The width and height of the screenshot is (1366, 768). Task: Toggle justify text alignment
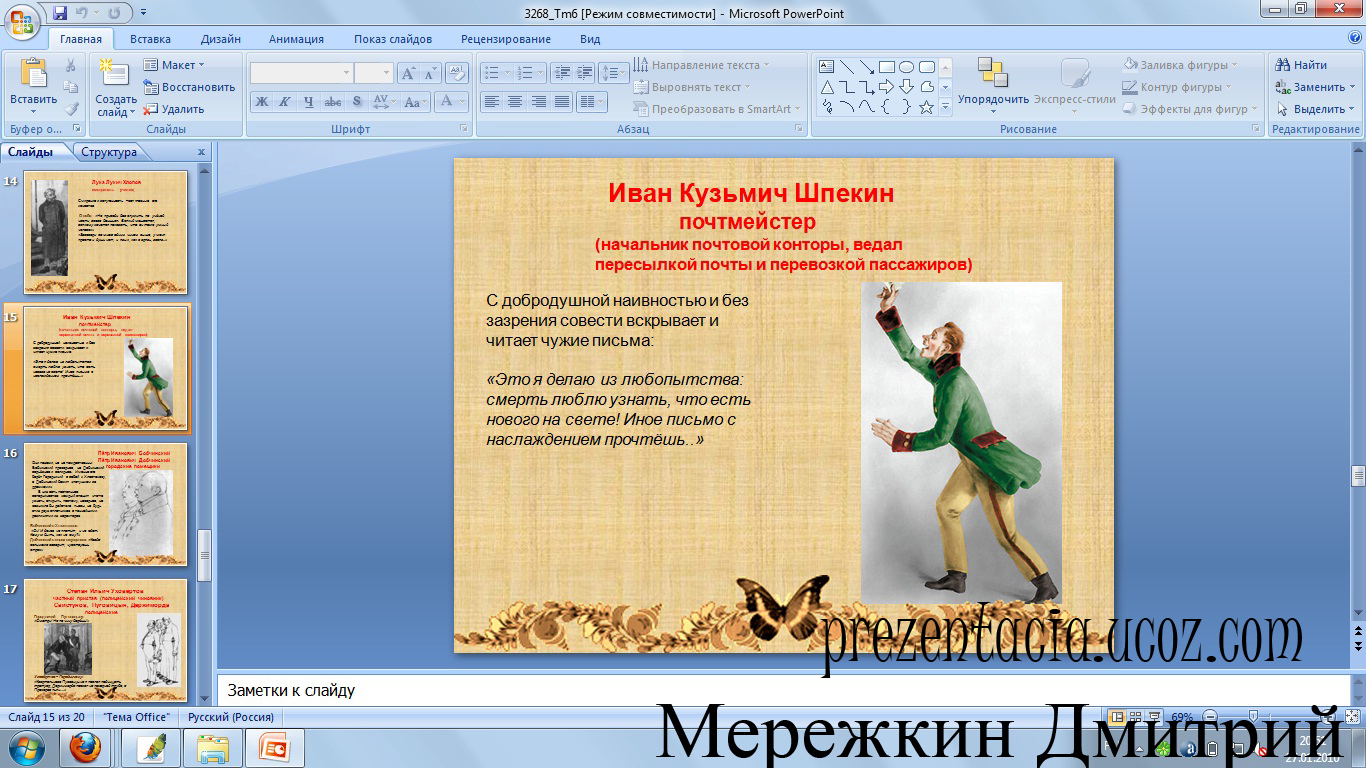562,101
